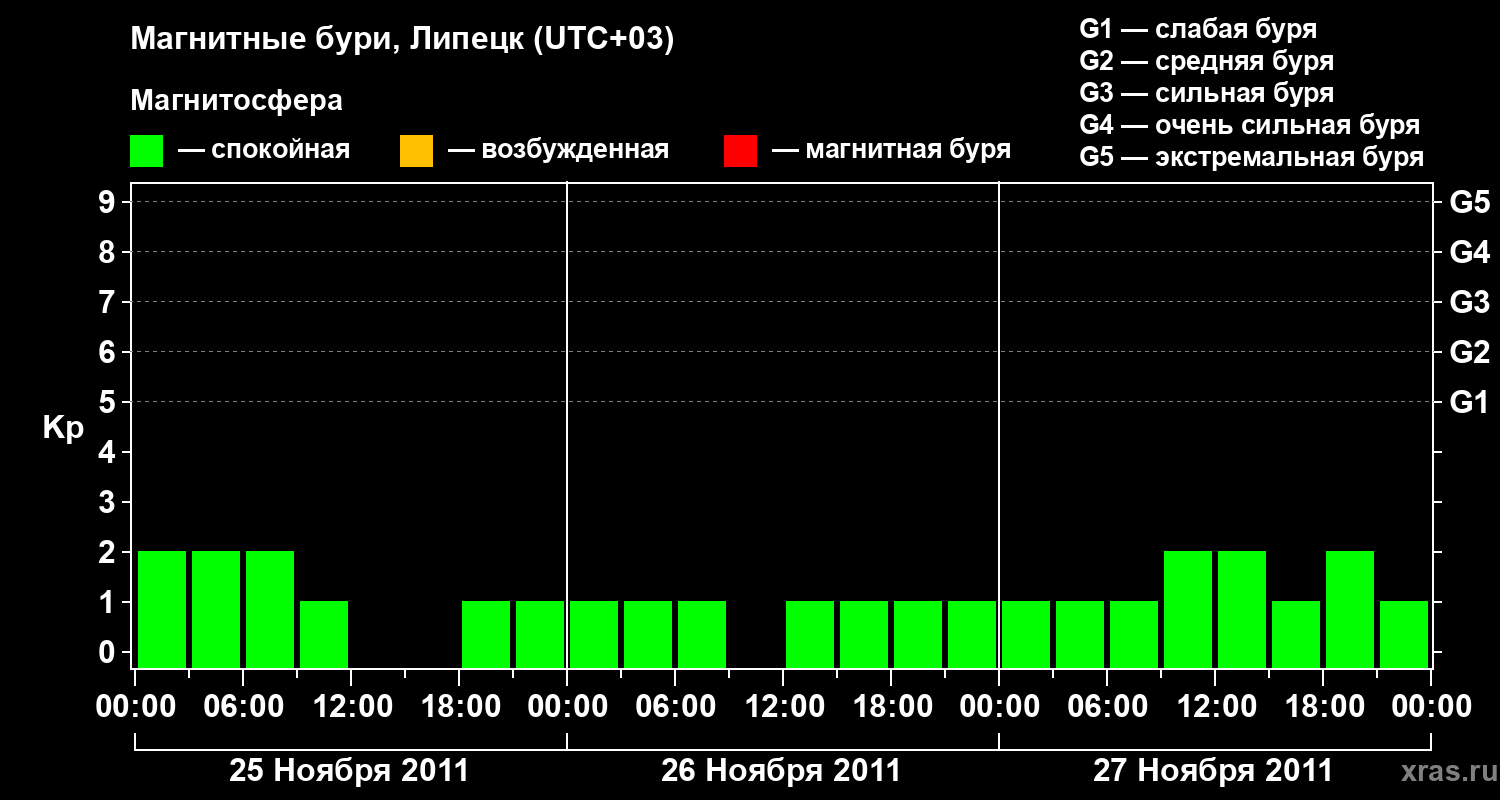The height and width of the screenshot is (800, 1500).
Task: Click the G3 label on right axis
Action: coord(1469,302)
